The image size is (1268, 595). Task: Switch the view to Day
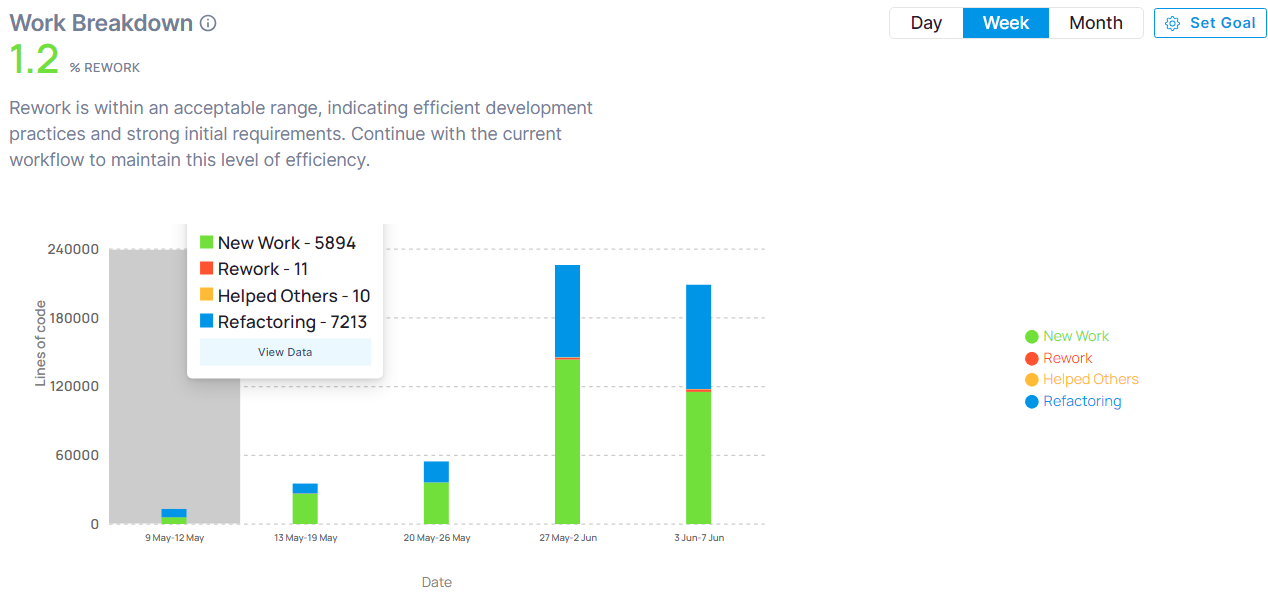pos(926,23)
